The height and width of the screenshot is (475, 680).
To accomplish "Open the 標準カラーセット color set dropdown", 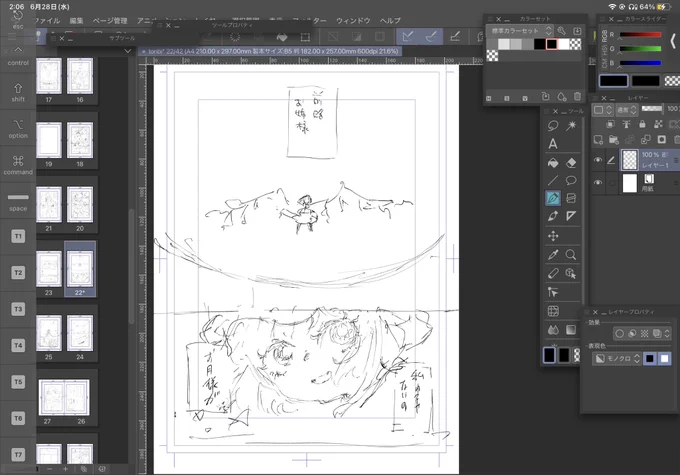I will (x=519, y=31).
